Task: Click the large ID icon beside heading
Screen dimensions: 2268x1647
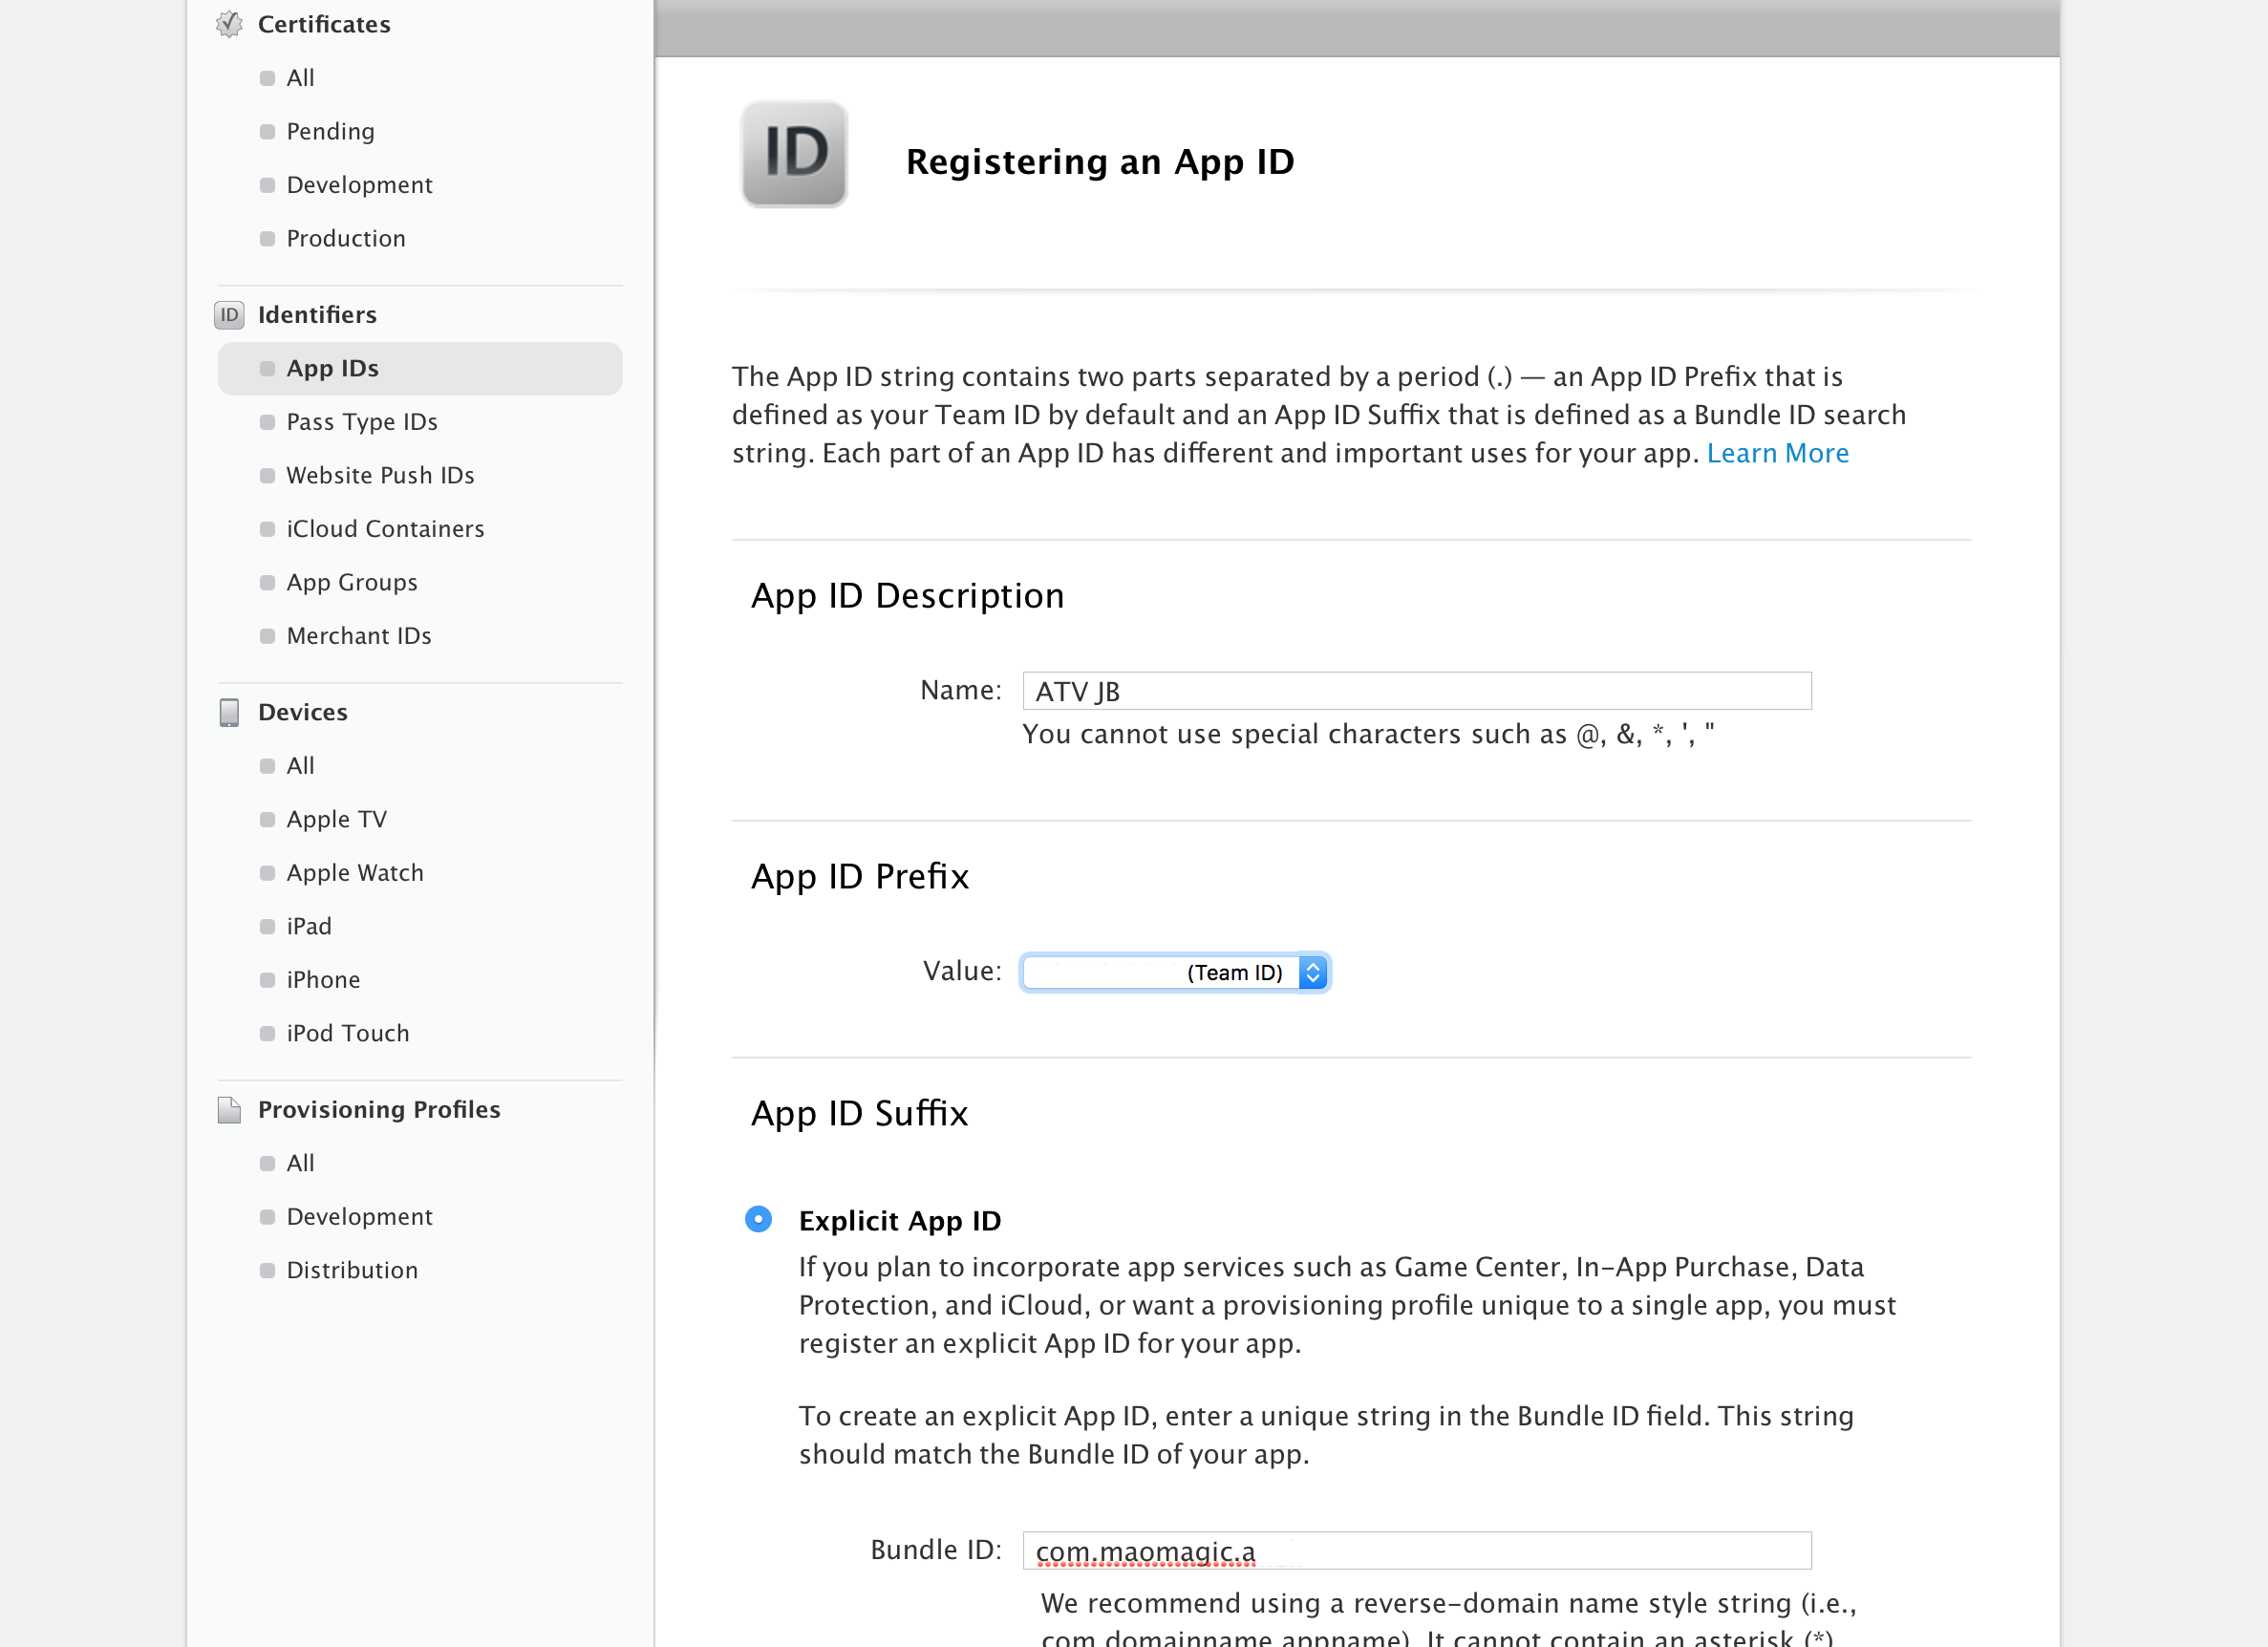Action: 794,155
